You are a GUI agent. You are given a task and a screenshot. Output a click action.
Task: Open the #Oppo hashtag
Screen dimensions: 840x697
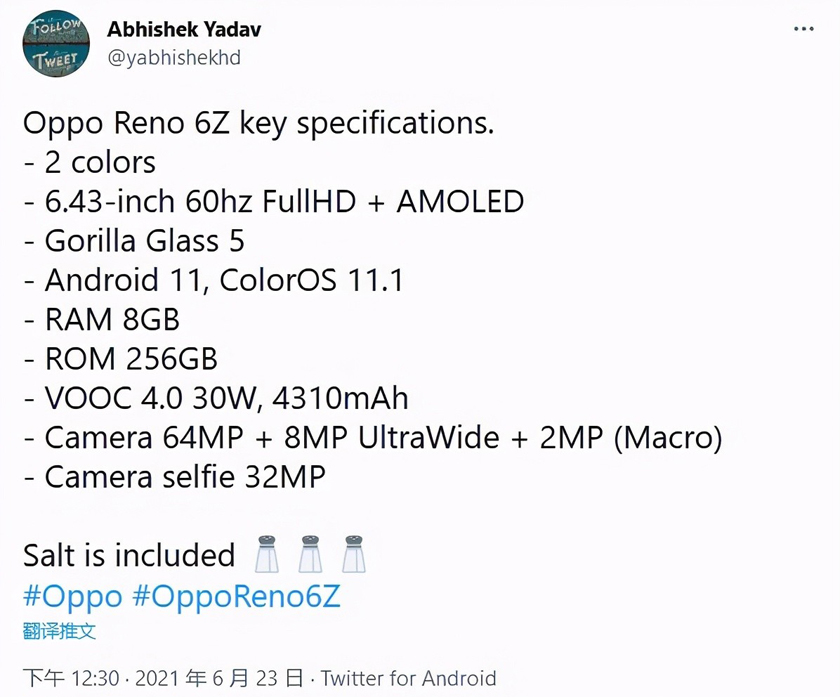click(x=73, y=597)
